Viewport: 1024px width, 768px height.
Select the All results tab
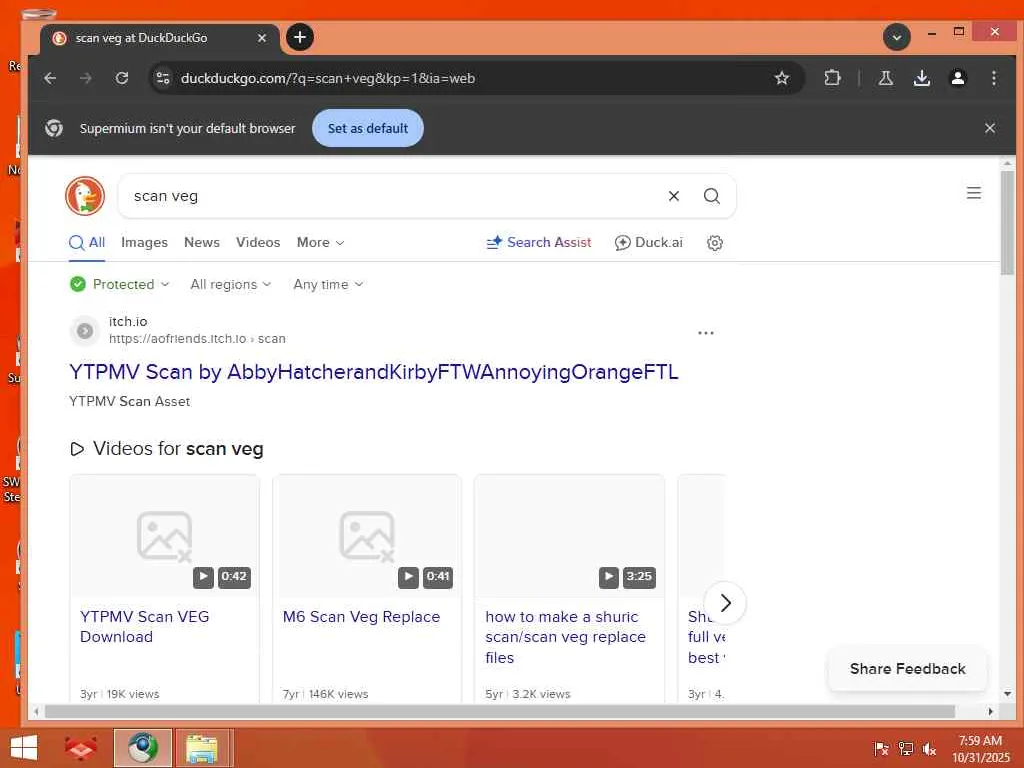point(87,243)
